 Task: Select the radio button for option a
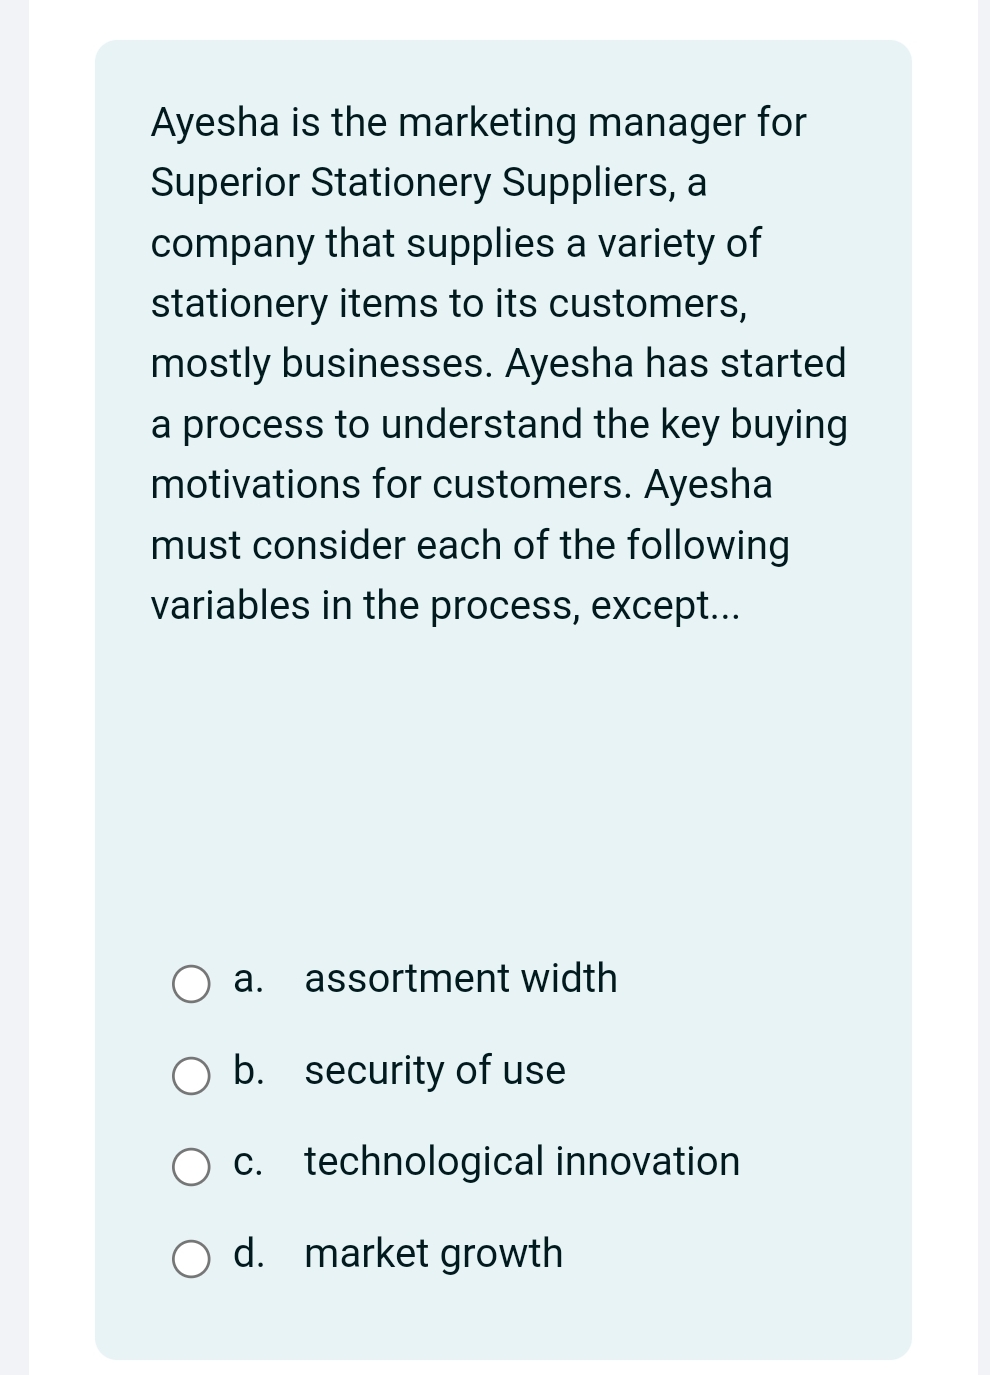click(x=191, y=984)
